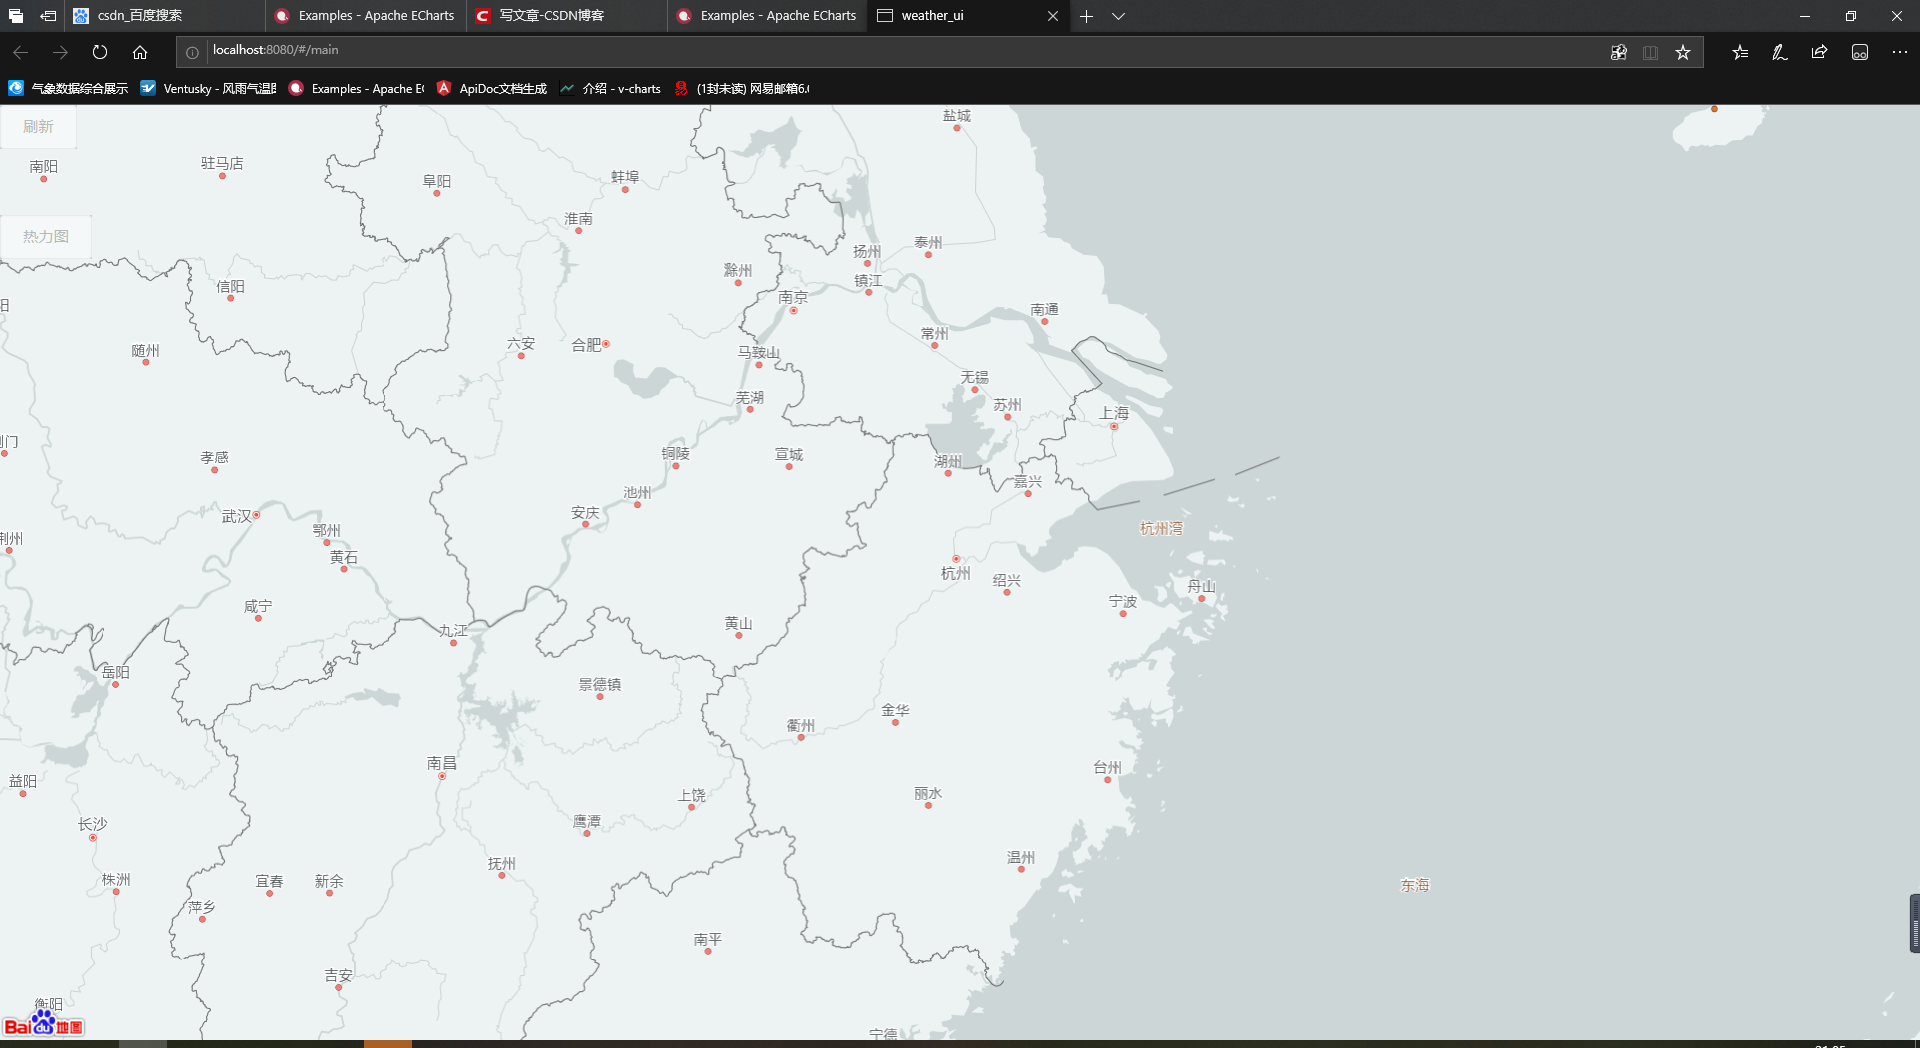Switch to 写文章-CSDN博客 tab
The height and width of the screenshot is (1048, 1920).
[x=567, y=16]
